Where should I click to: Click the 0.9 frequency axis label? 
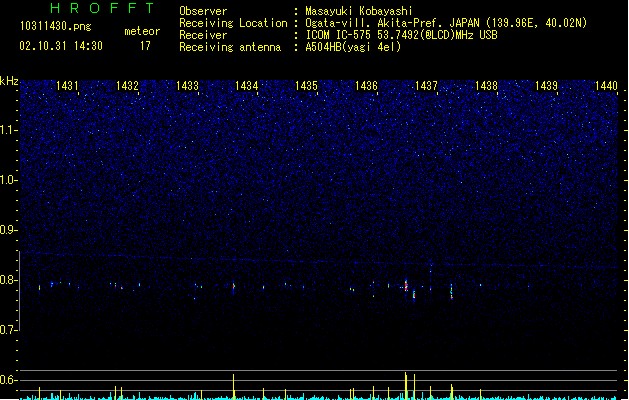8,230
